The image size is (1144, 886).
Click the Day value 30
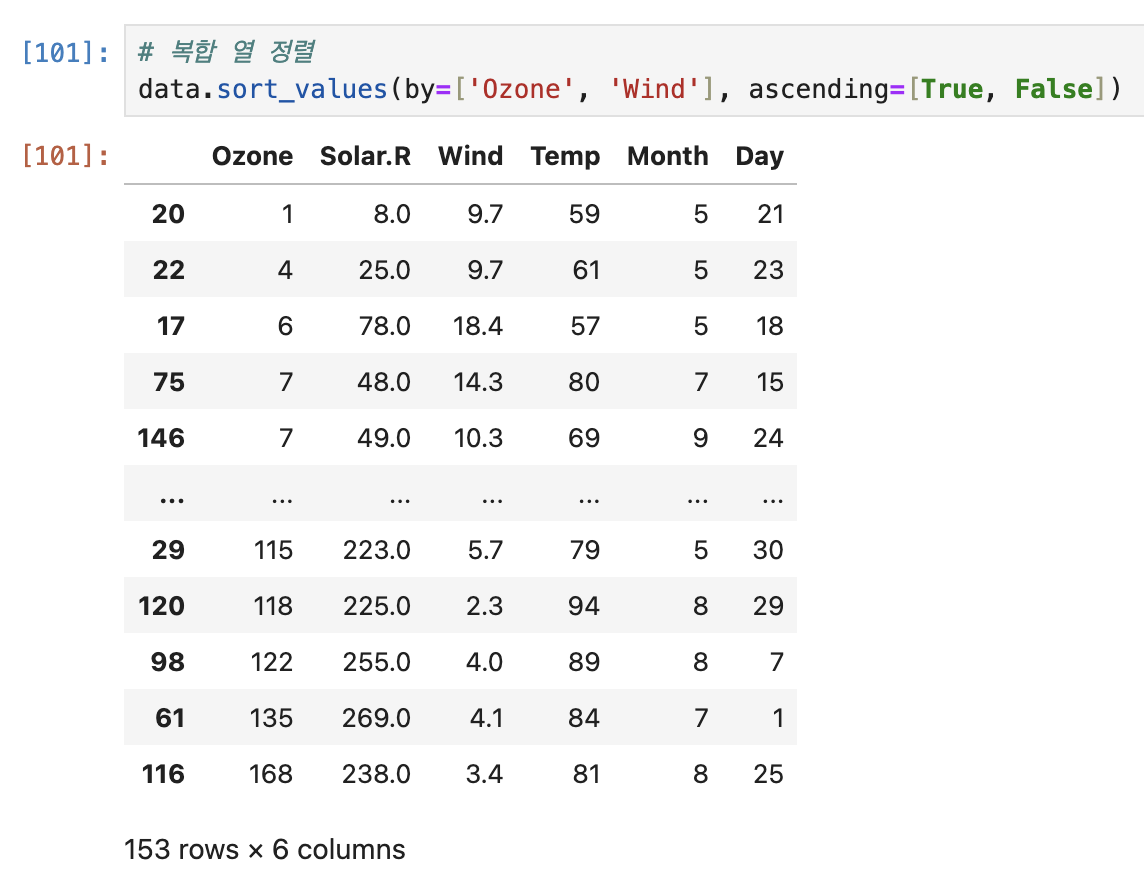768,550
